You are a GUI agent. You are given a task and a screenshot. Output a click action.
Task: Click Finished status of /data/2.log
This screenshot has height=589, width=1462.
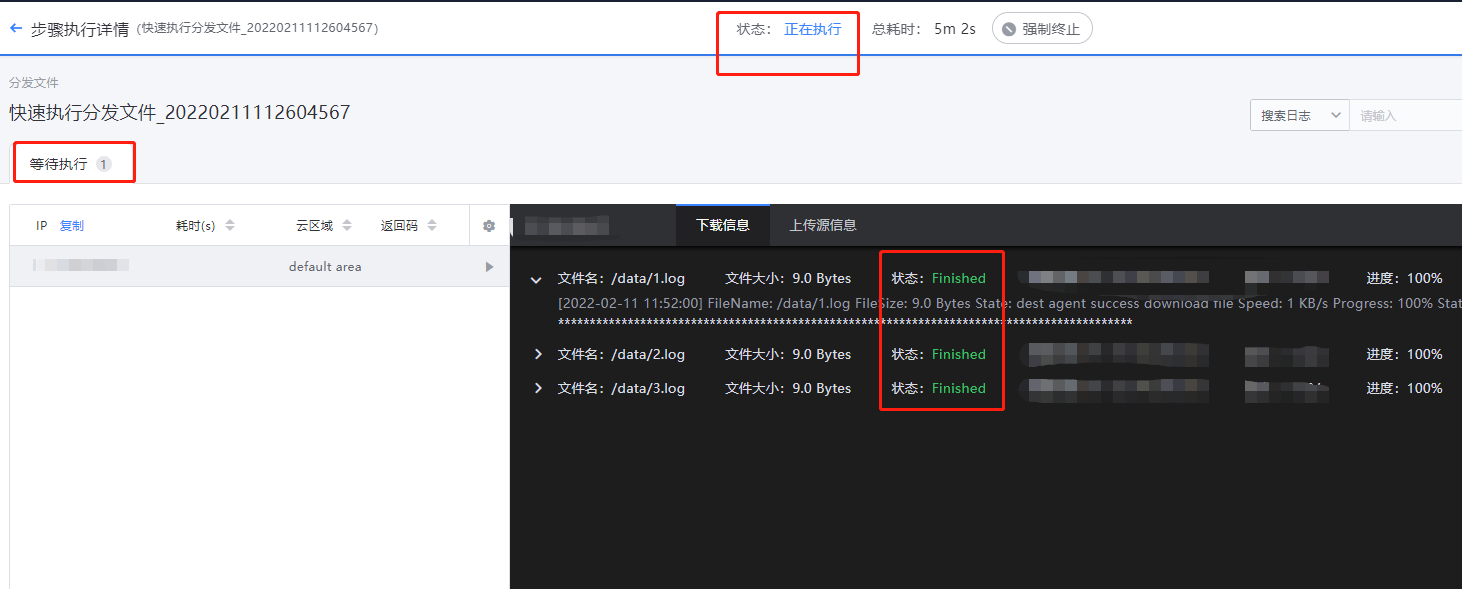959,354
